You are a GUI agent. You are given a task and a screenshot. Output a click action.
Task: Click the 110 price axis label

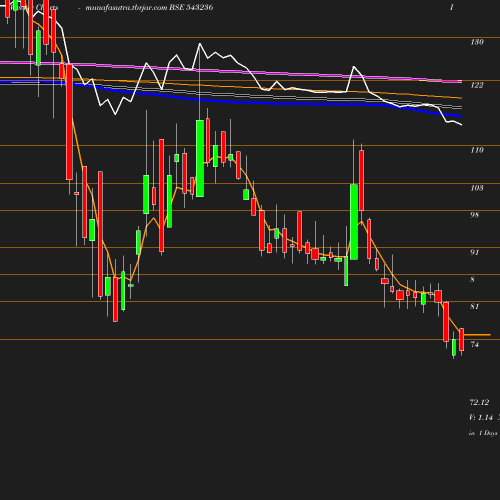[477, 150]
